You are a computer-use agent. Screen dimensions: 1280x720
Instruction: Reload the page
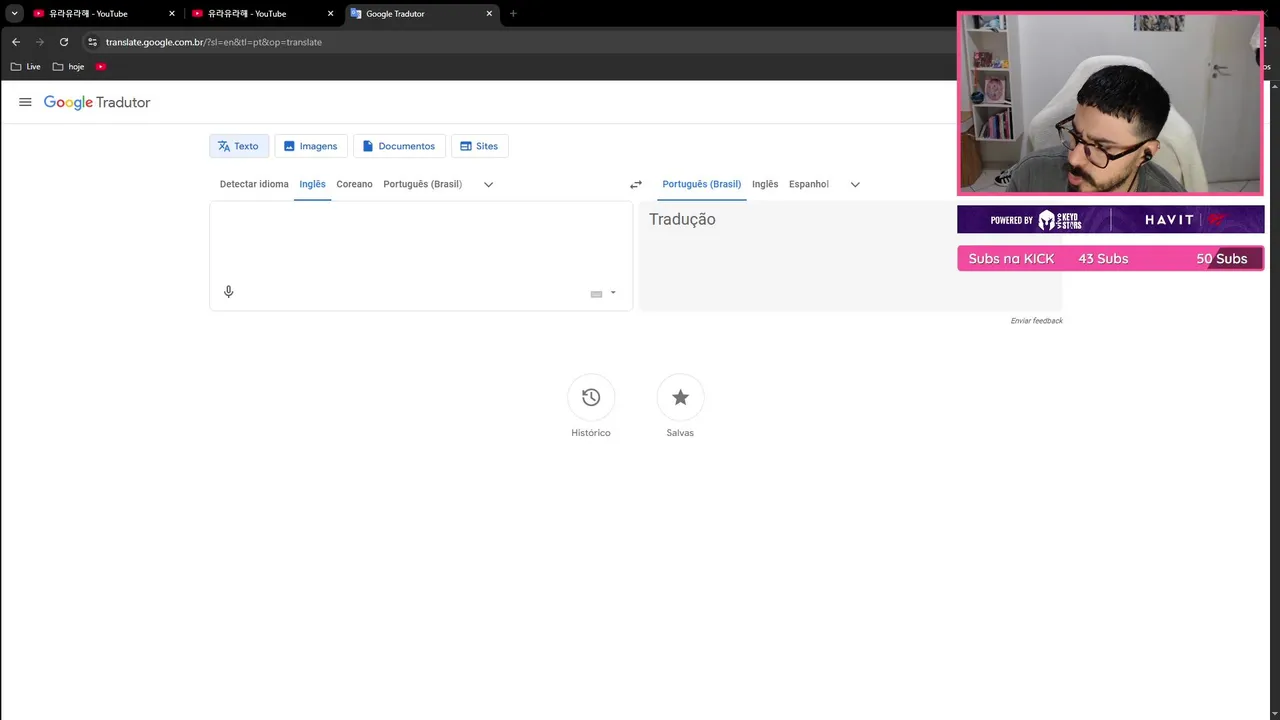click(64, 42)
